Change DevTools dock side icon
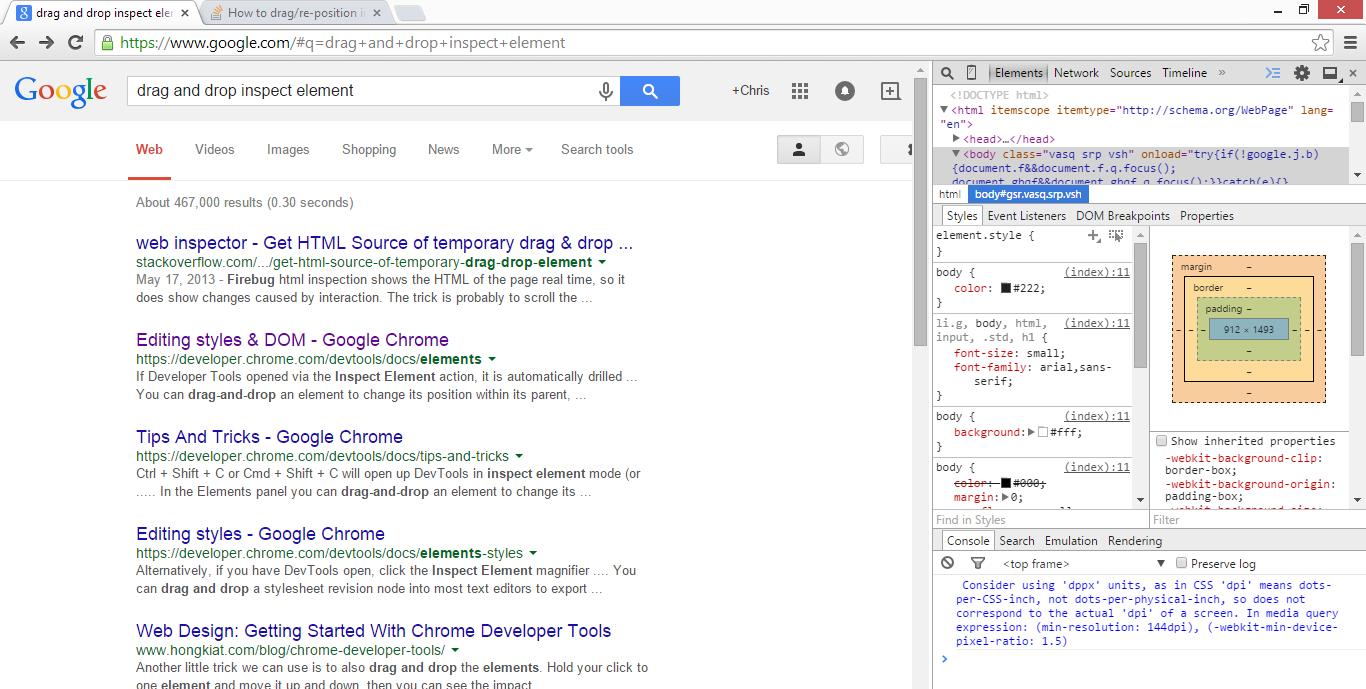Image resolution: width=1366 pixels, height=689 pixels. tap(1330, 73)
